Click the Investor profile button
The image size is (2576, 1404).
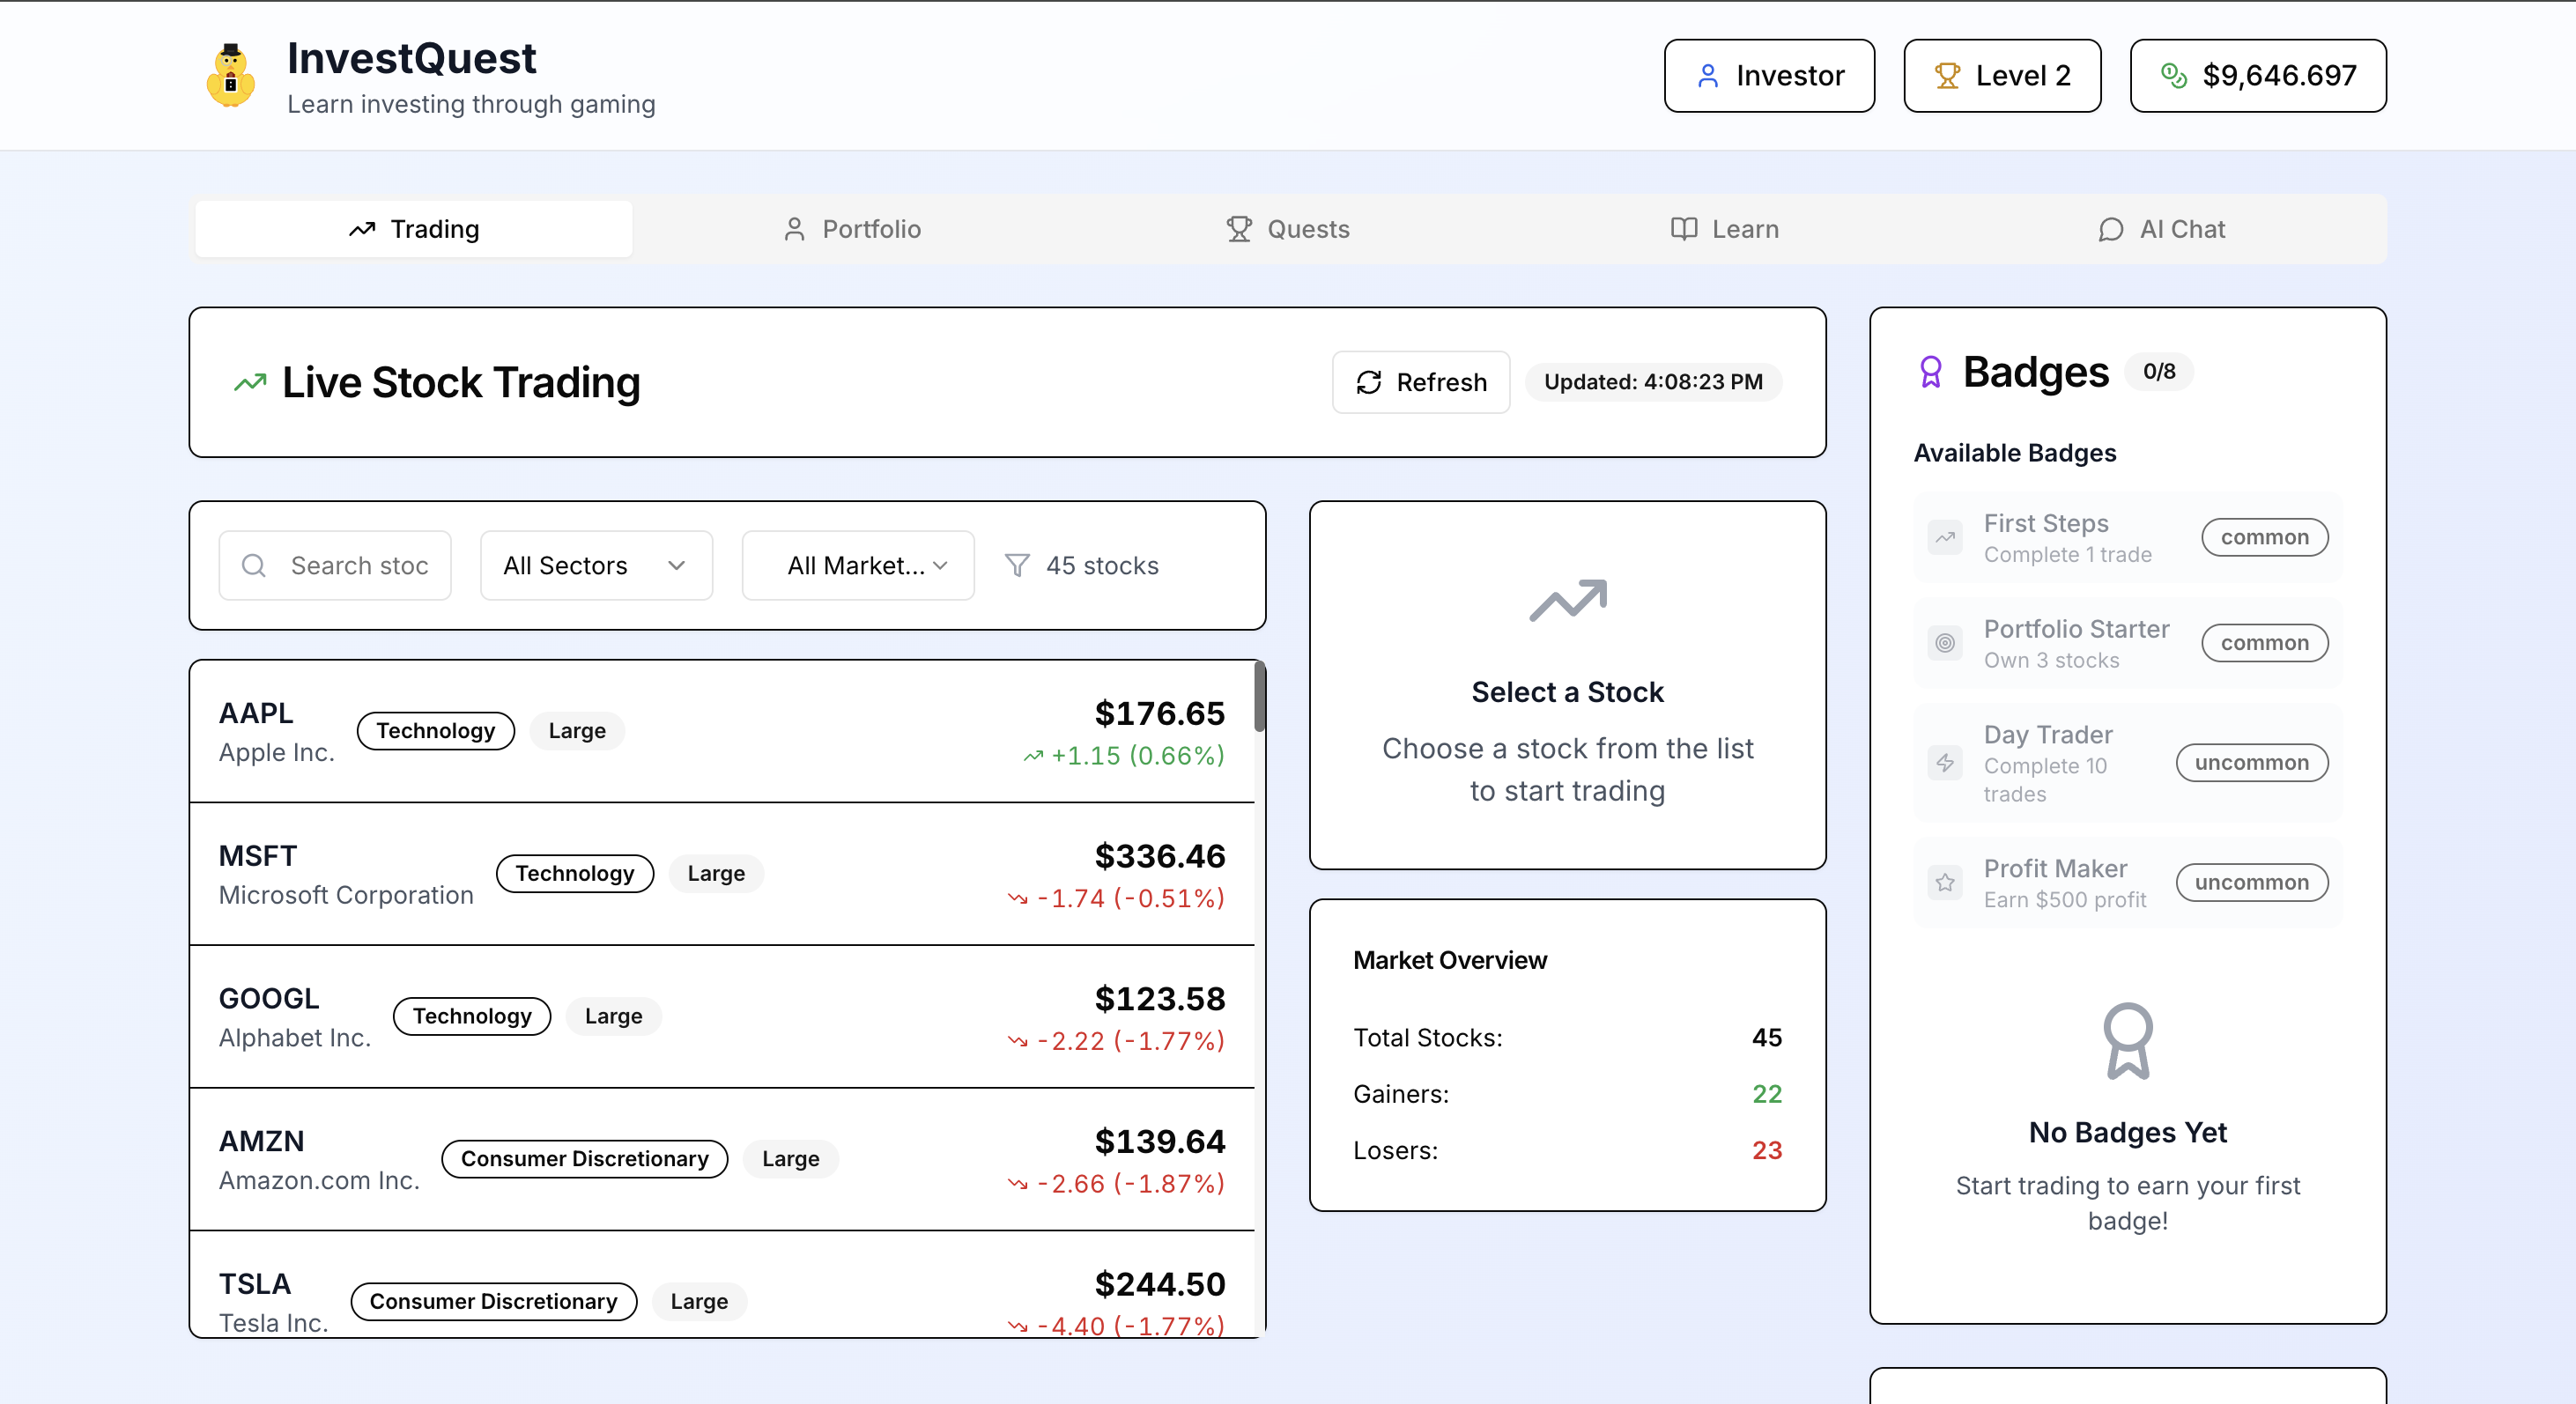pos(1769,76)
